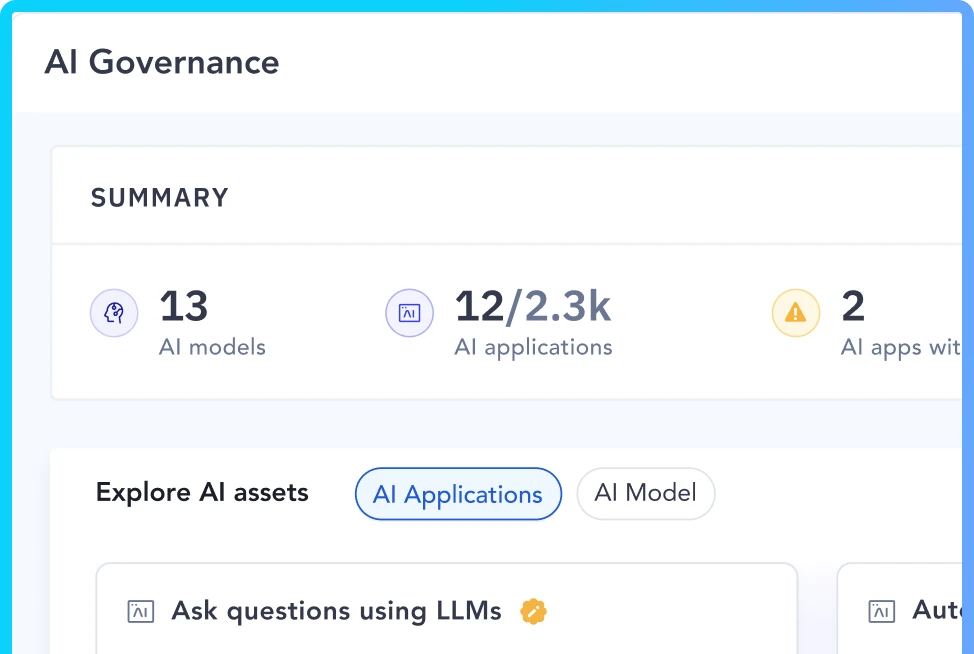Click the orange verified badge icon
Image resolution: width=974 pixels, height=654 pixels.
534,611
